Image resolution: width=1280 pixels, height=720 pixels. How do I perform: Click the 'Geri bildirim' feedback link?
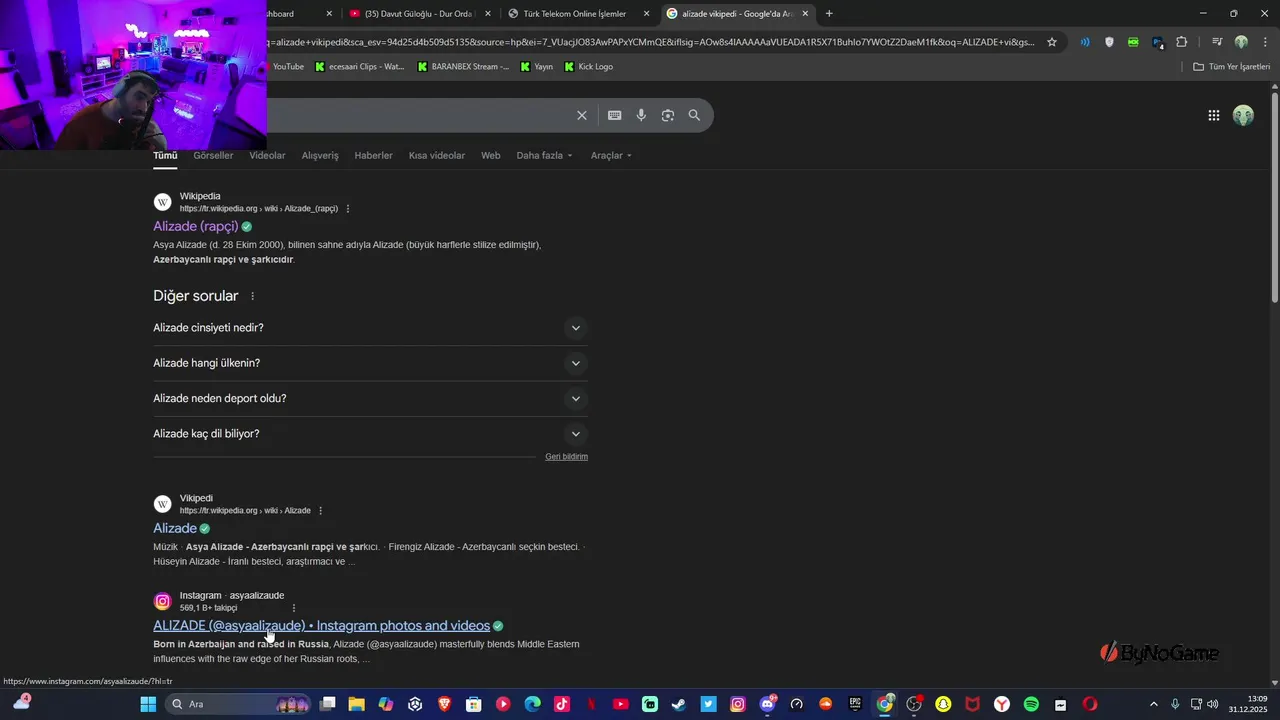pos(566,457)
